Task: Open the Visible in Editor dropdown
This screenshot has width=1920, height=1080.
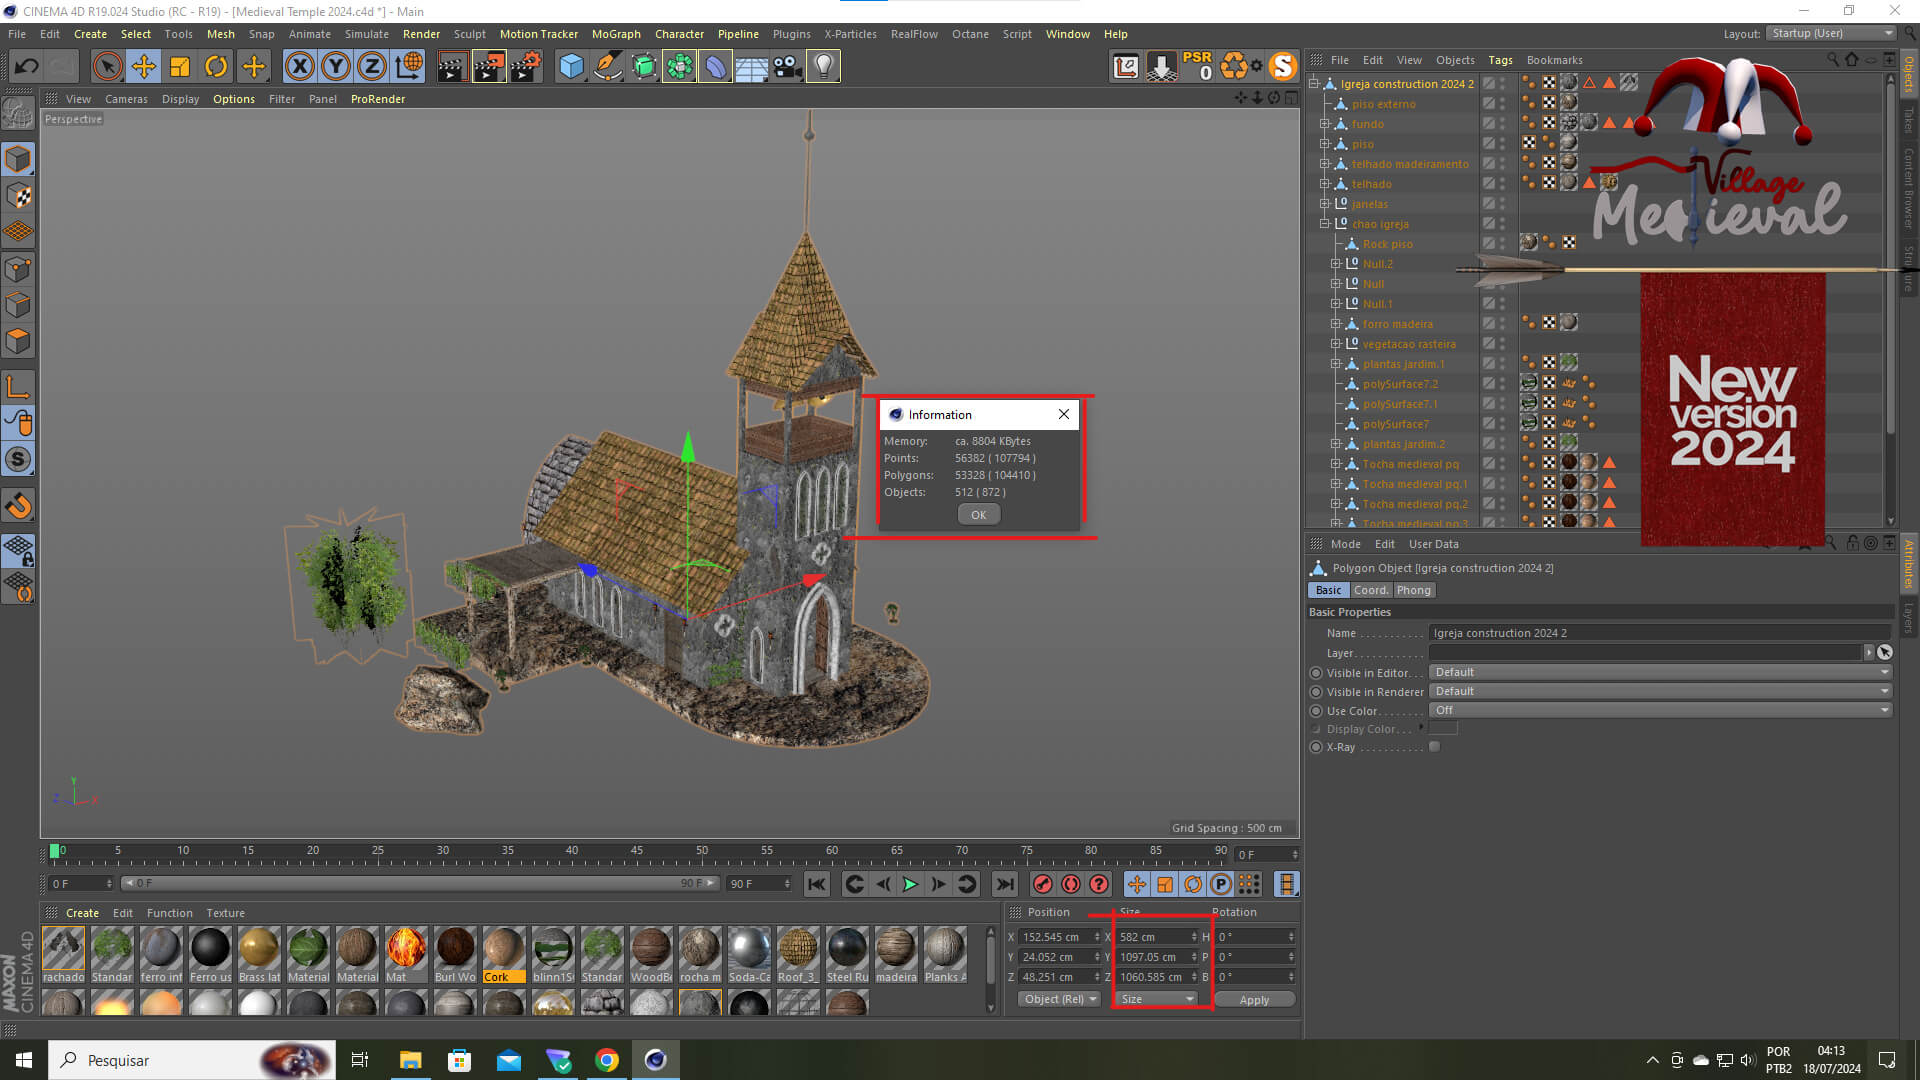Action: tap(1660, 672)
